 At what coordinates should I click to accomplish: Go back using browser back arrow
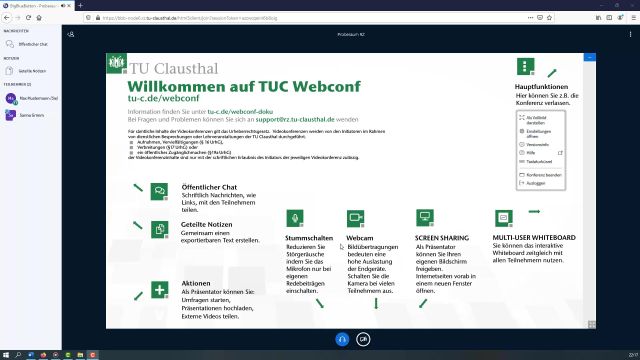[x=7, y=18]
